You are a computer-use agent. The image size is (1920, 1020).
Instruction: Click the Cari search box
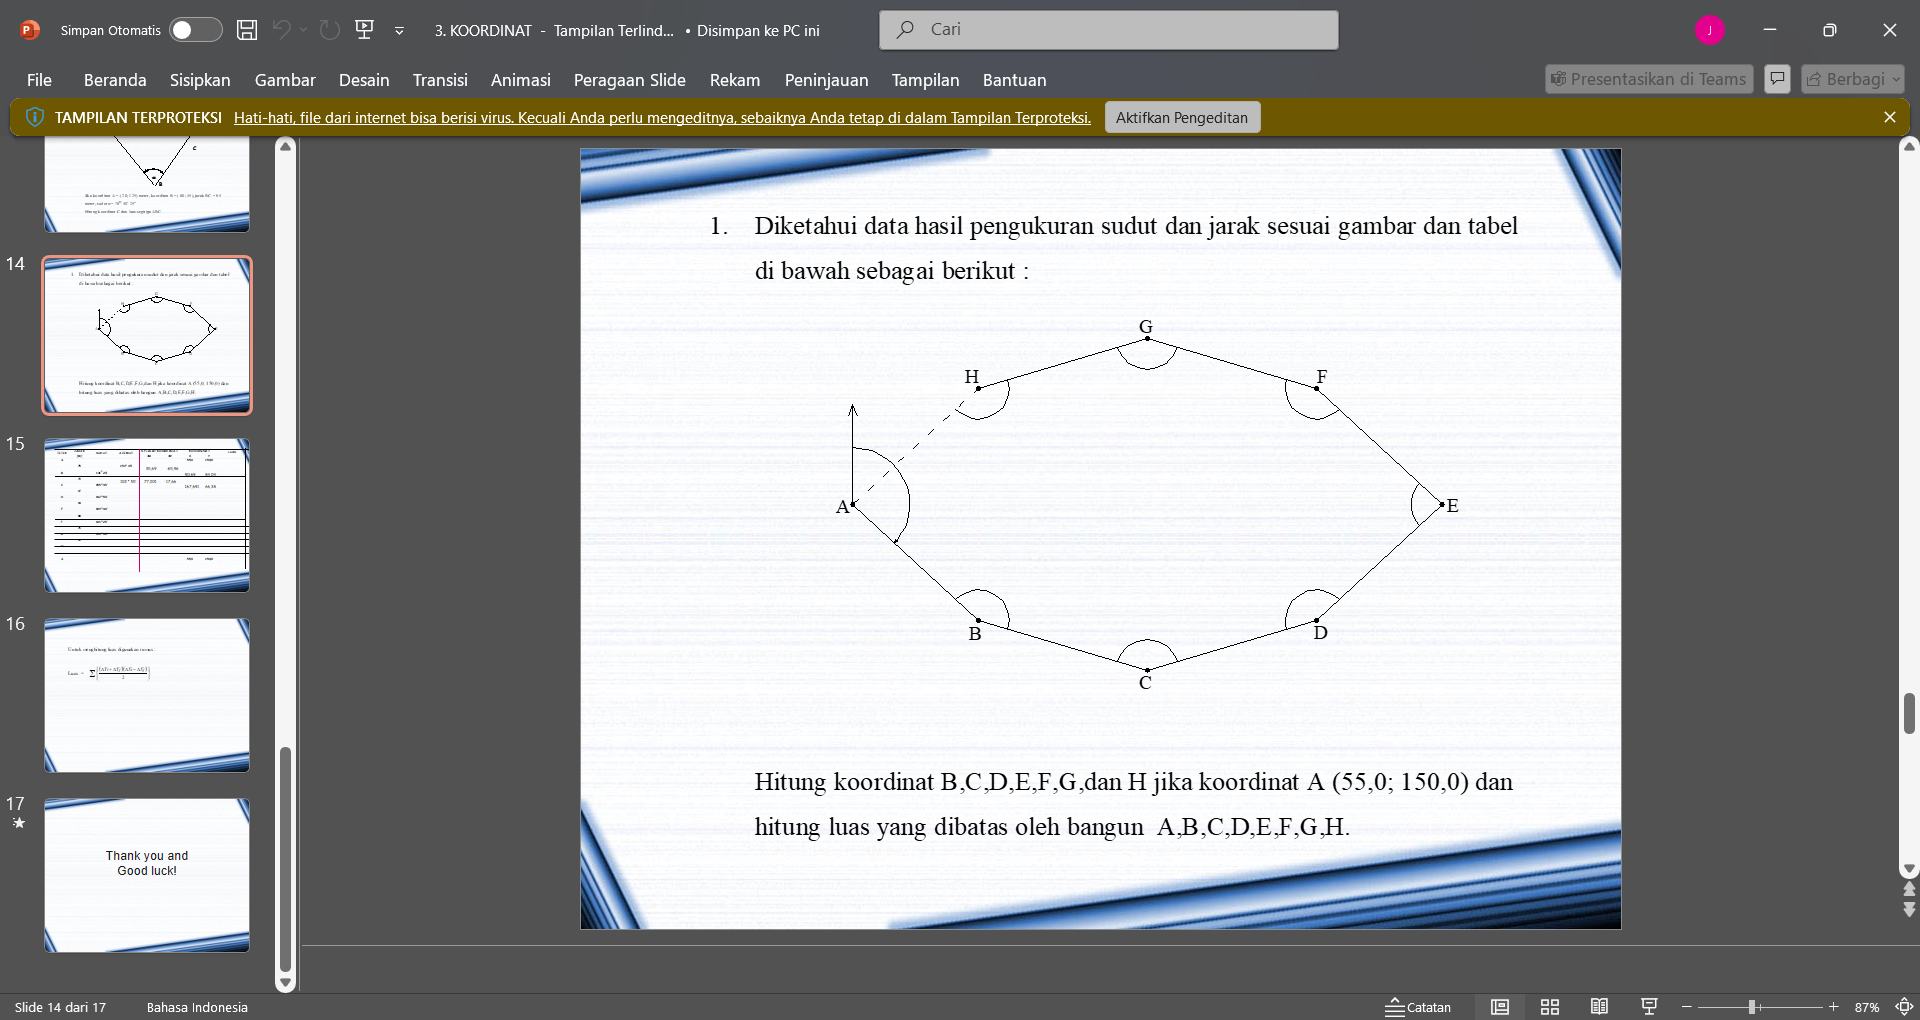[1109, 30]
